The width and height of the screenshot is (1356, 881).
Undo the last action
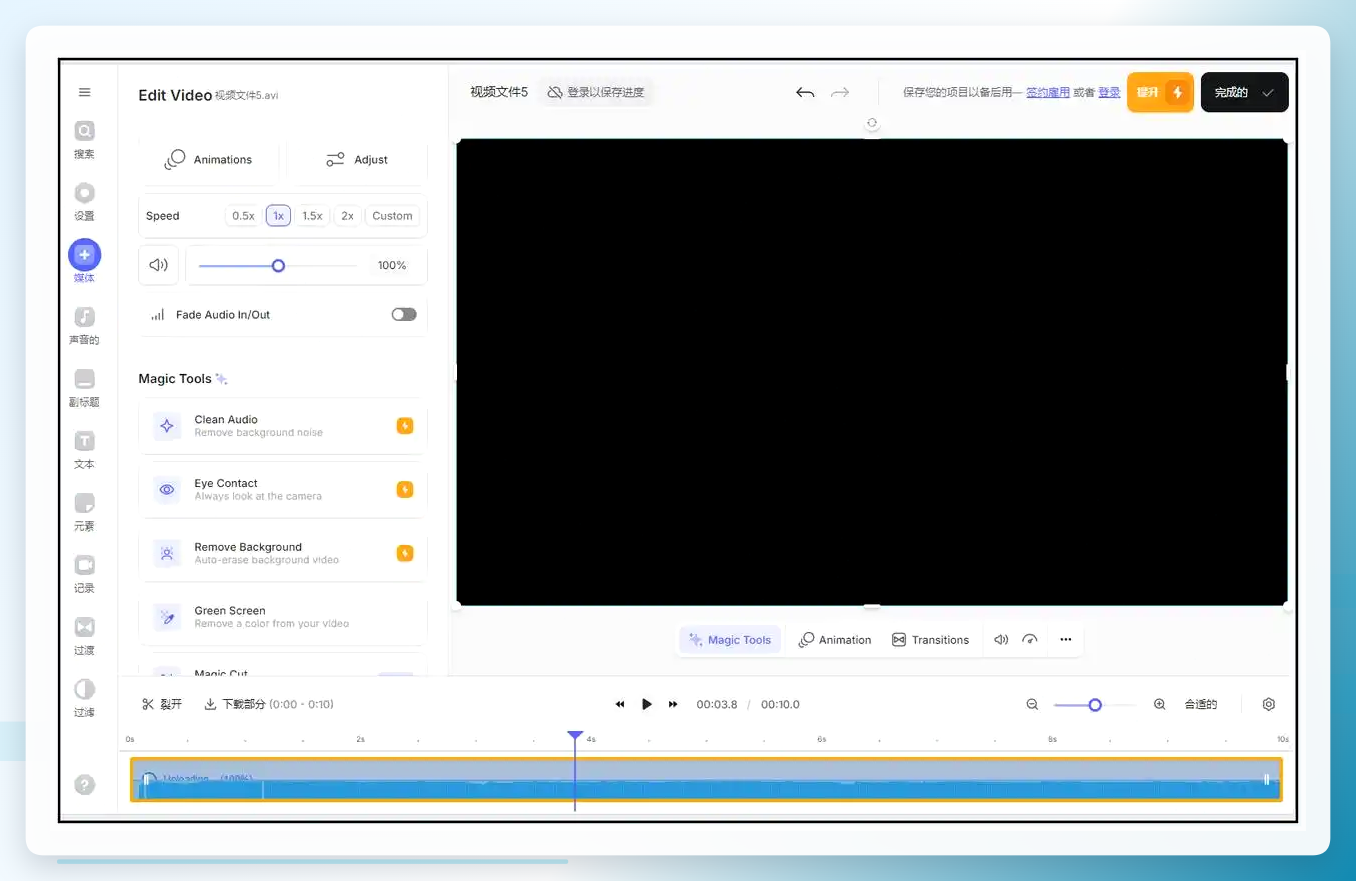click(x=805, y=93)
